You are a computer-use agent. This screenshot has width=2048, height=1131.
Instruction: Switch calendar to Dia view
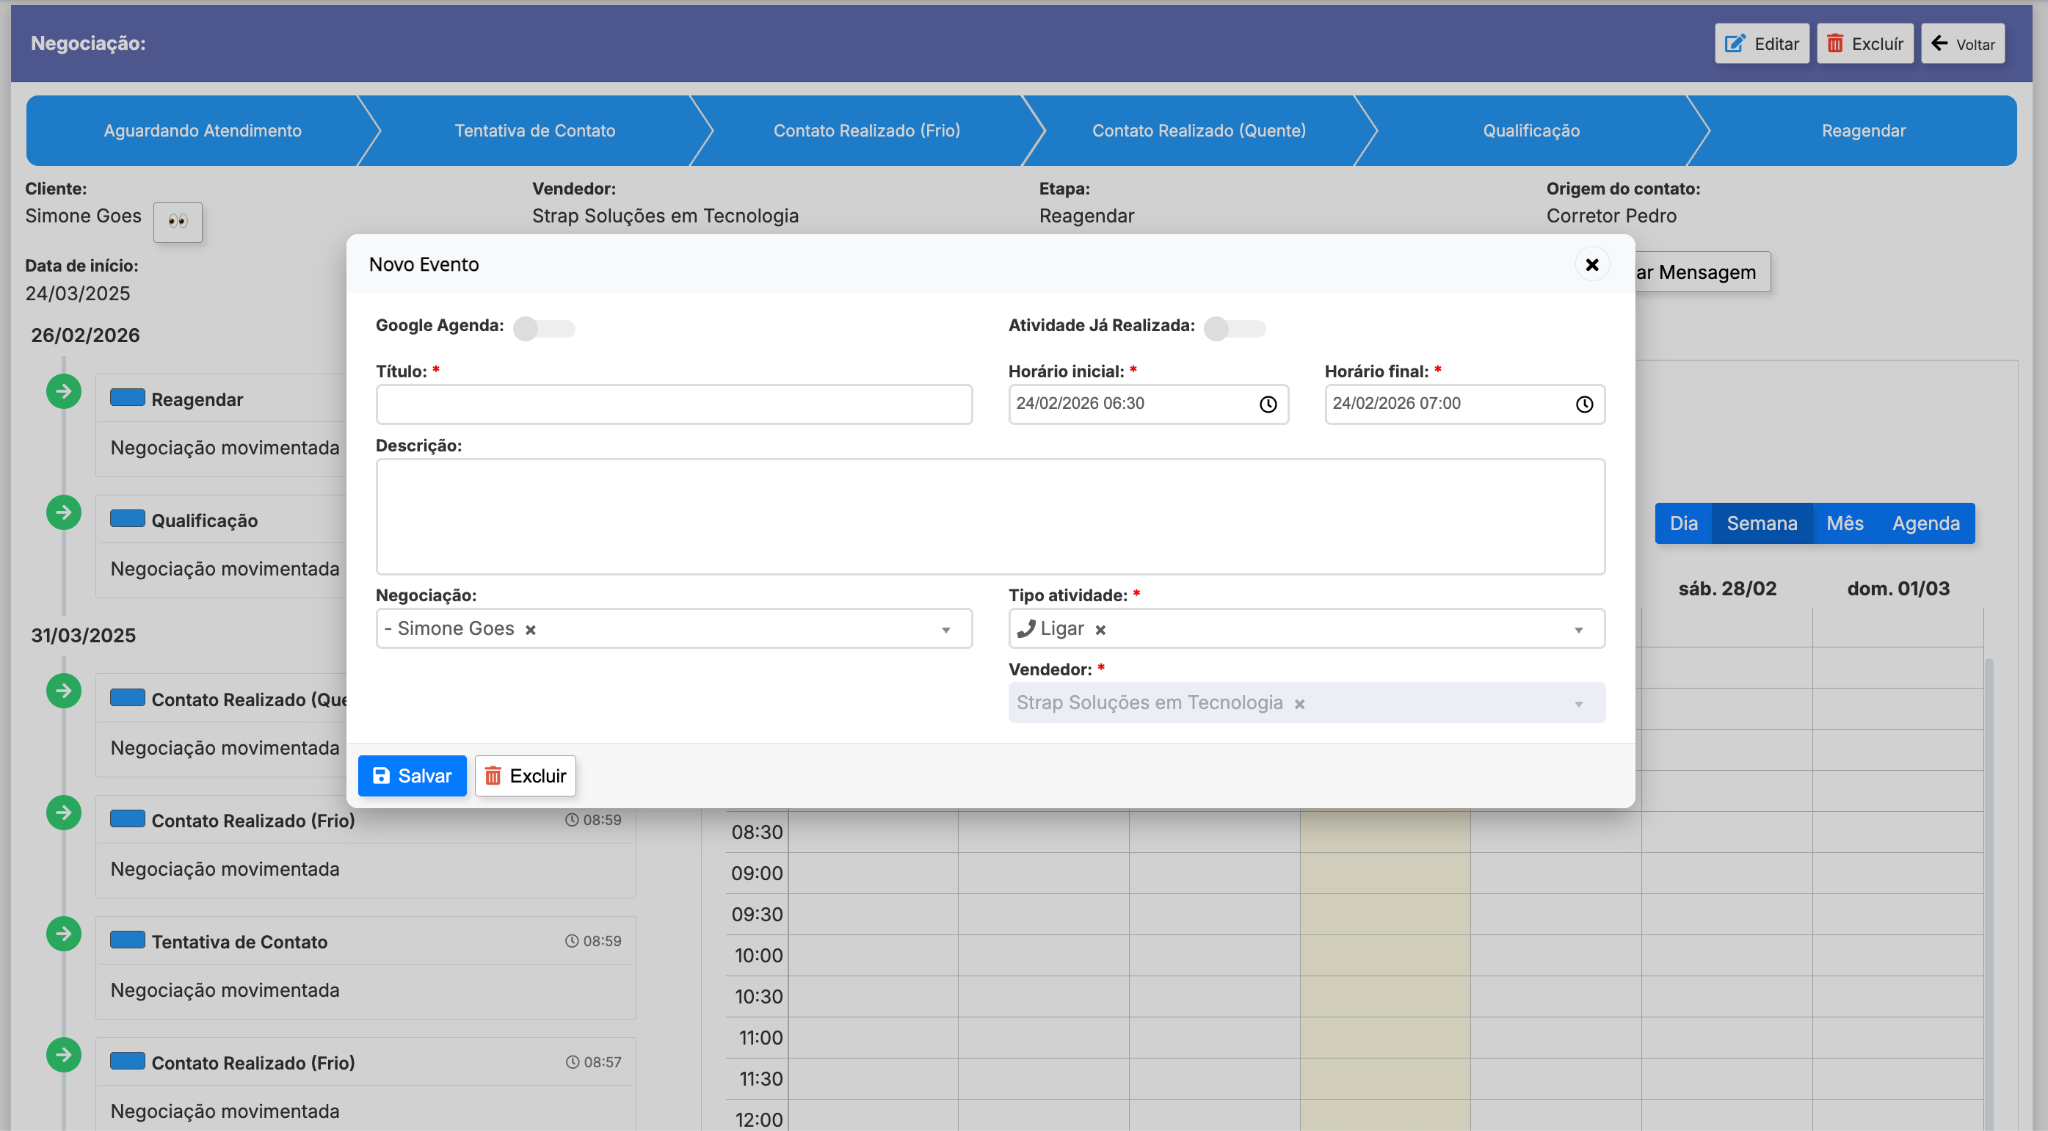coord(1683,524)
